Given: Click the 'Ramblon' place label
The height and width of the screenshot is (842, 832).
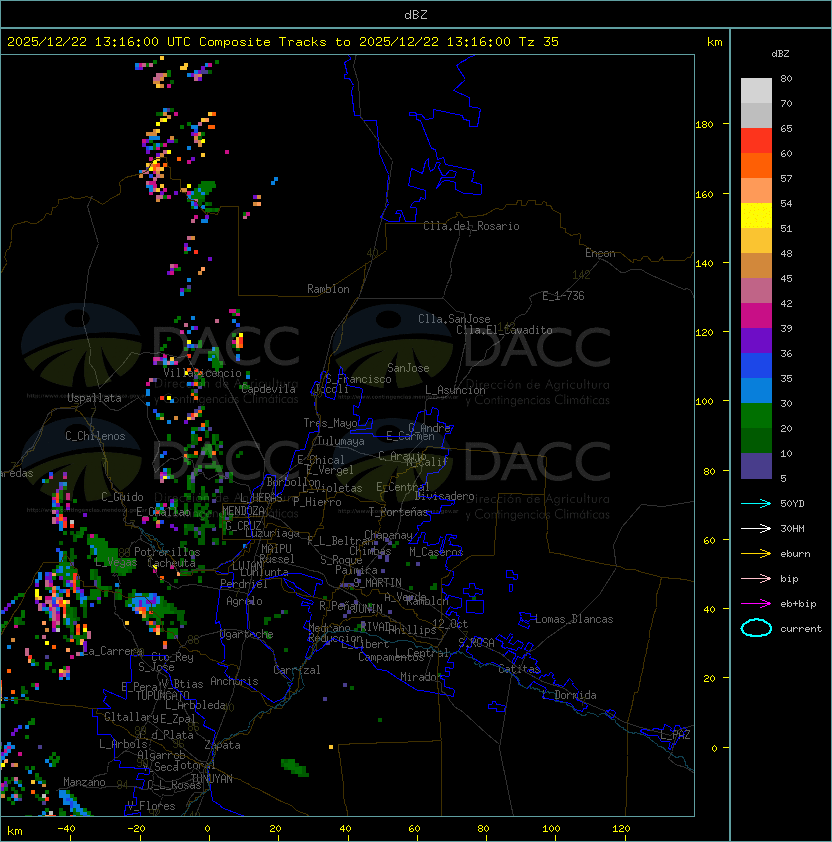Looking at the screenshot, I should tap(328, 289).
